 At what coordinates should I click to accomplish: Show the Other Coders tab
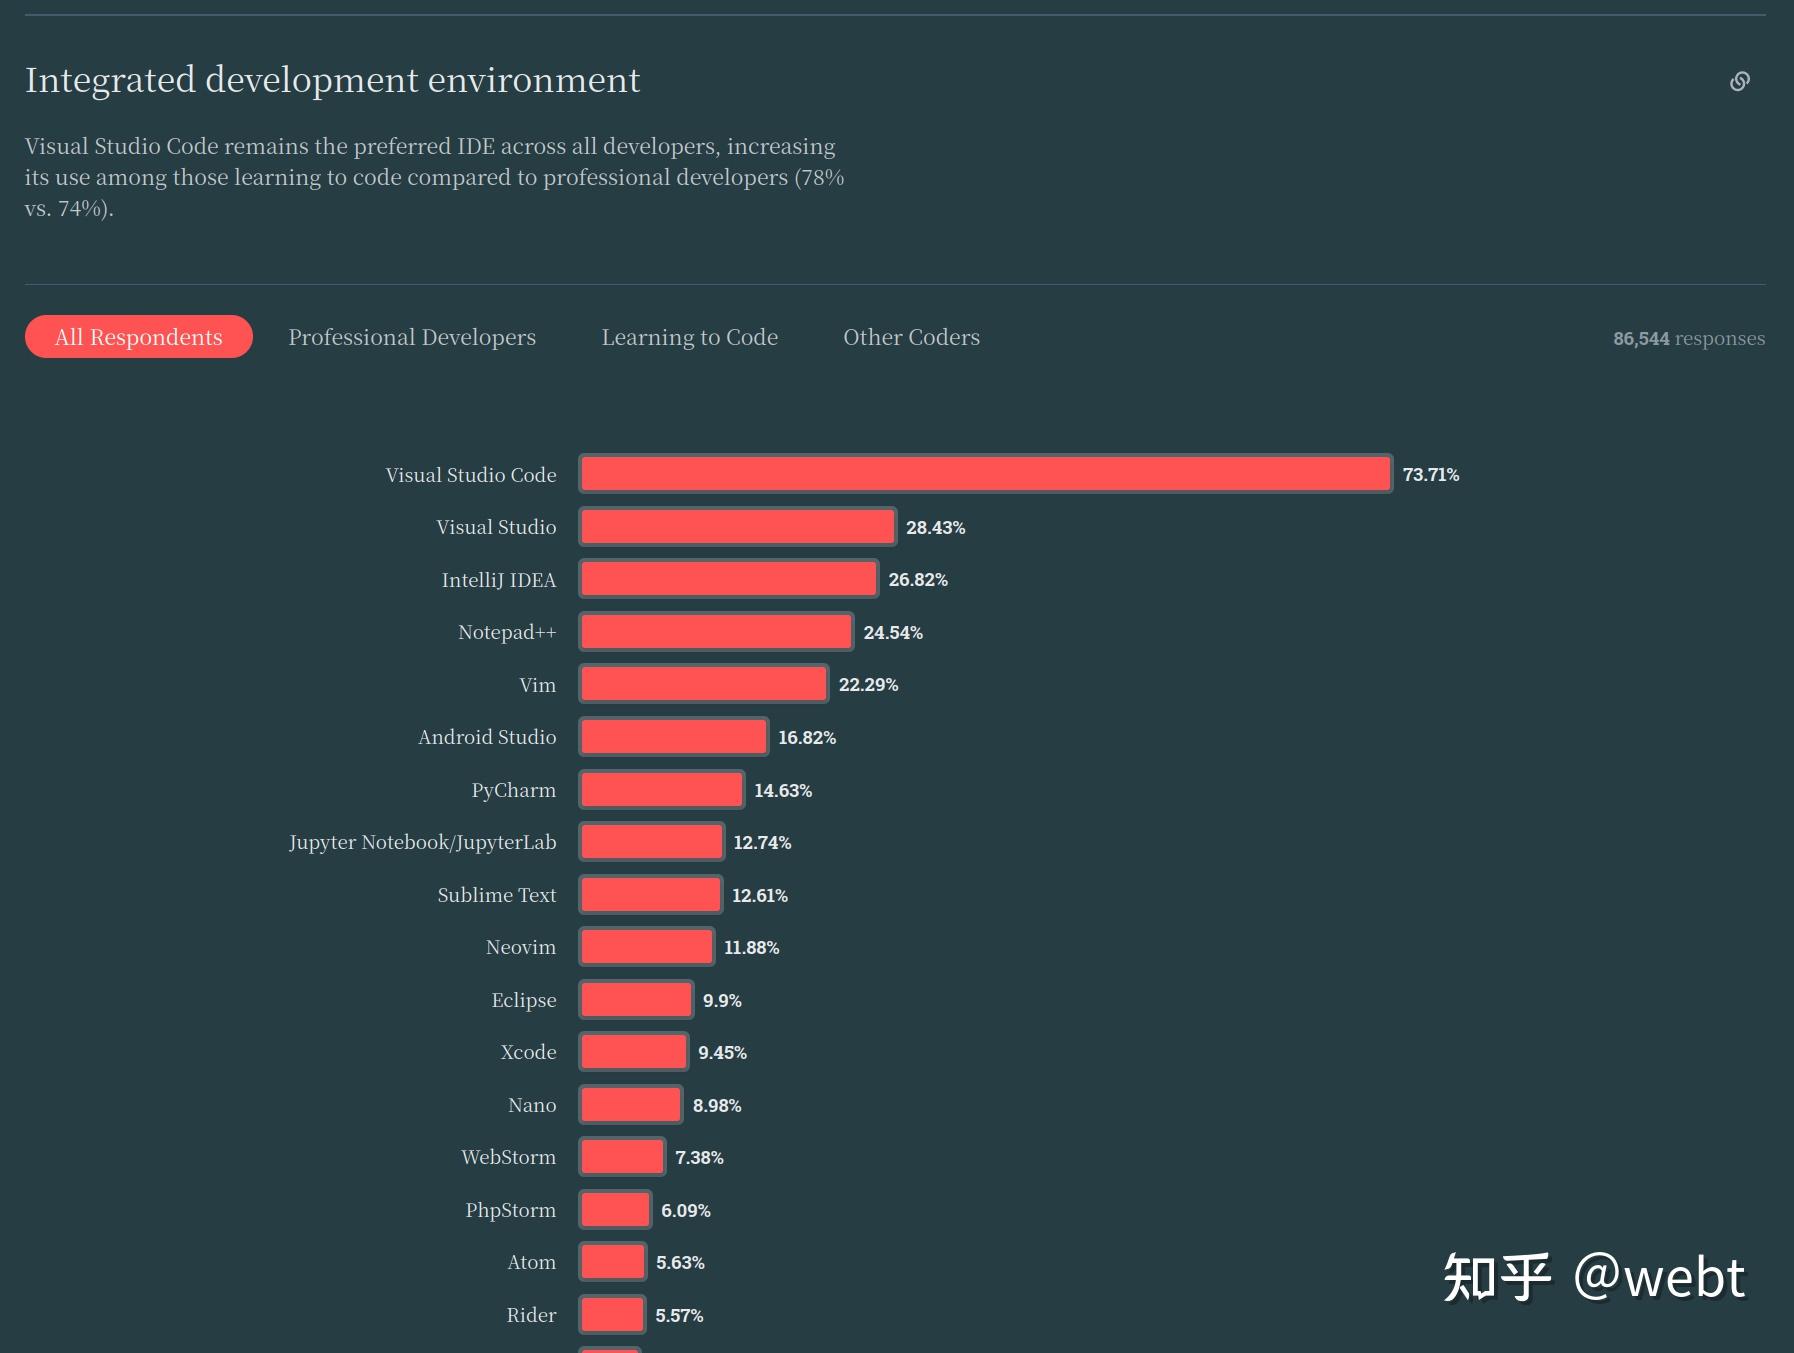click(x=912, y=337)
